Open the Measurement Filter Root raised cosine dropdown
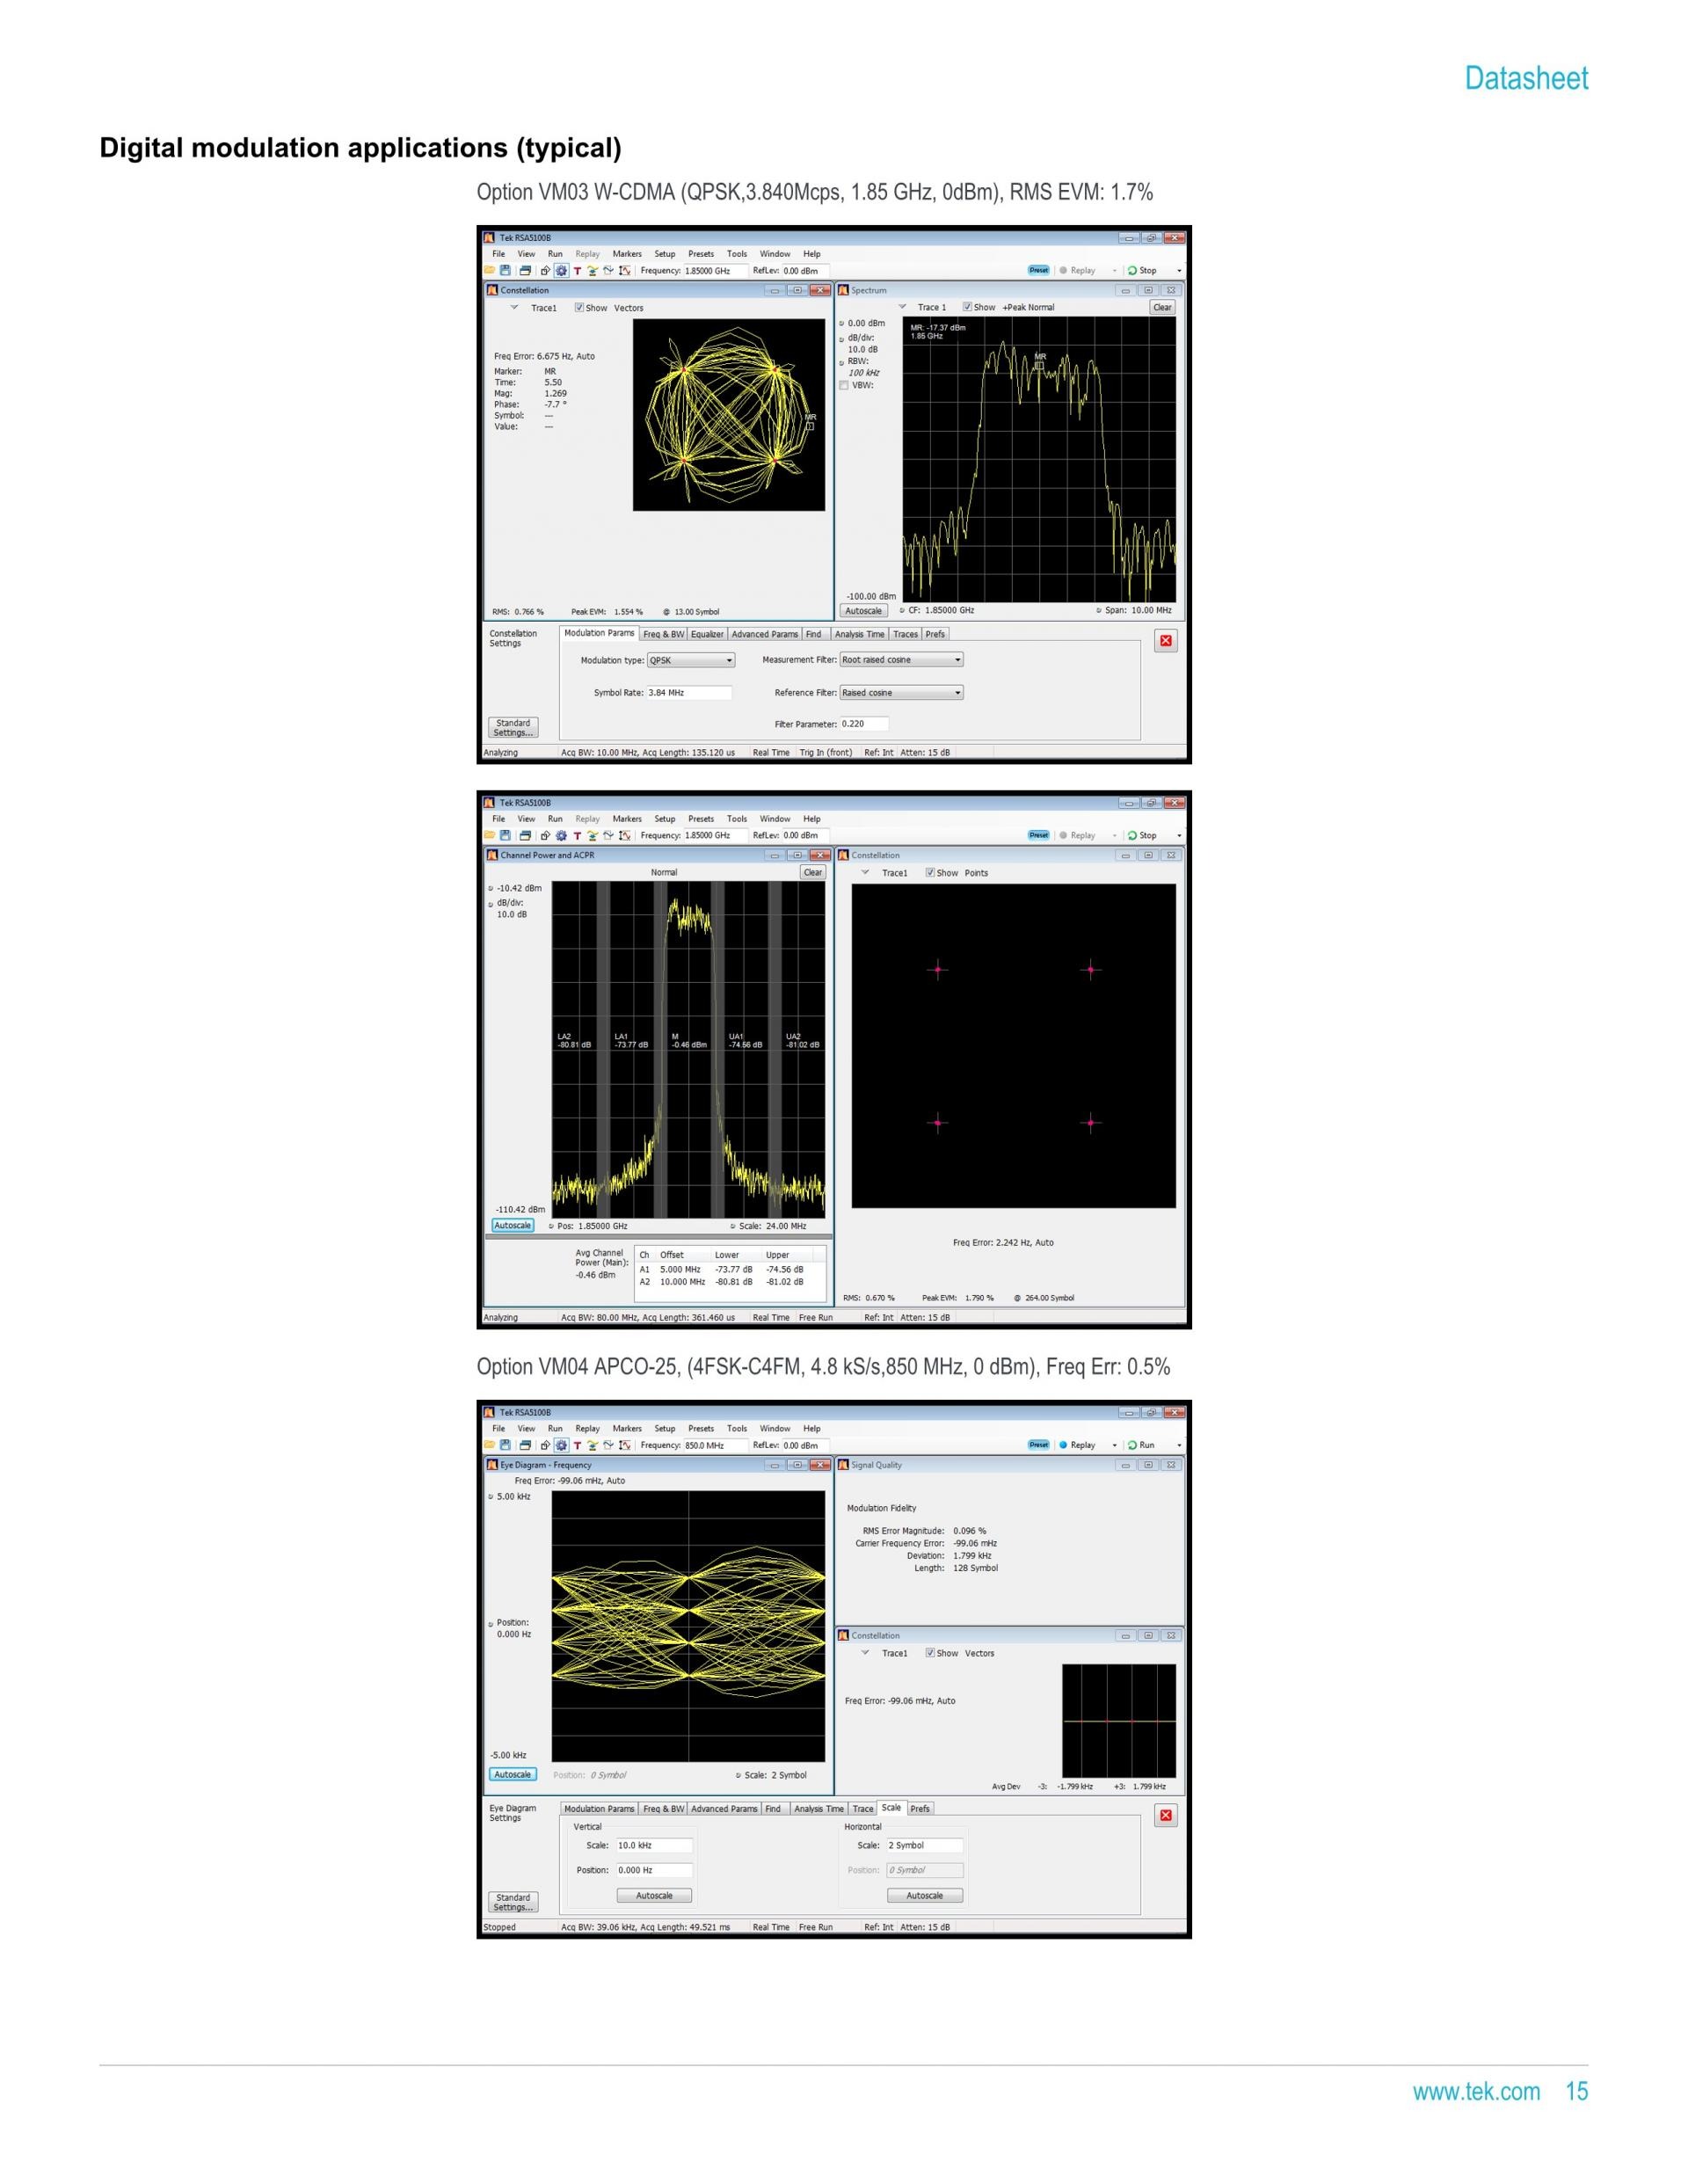 pyautogui.click(x=901, y=660)
